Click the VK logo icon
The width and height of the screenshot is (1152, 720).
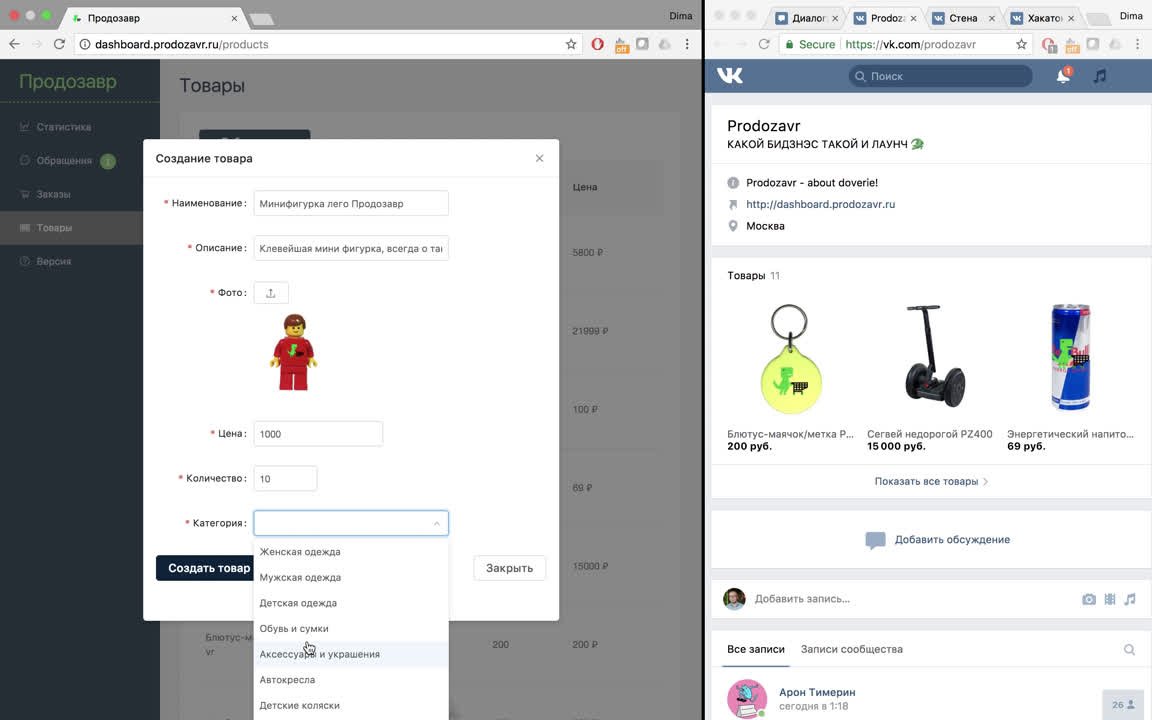(x=730, y=76)
